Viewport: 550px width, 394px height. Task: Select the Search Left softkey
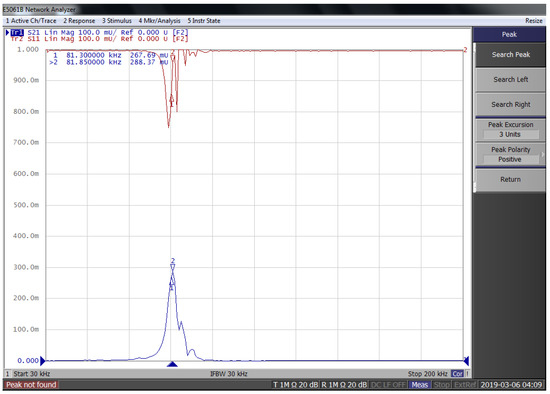click(x=510, y=80)
